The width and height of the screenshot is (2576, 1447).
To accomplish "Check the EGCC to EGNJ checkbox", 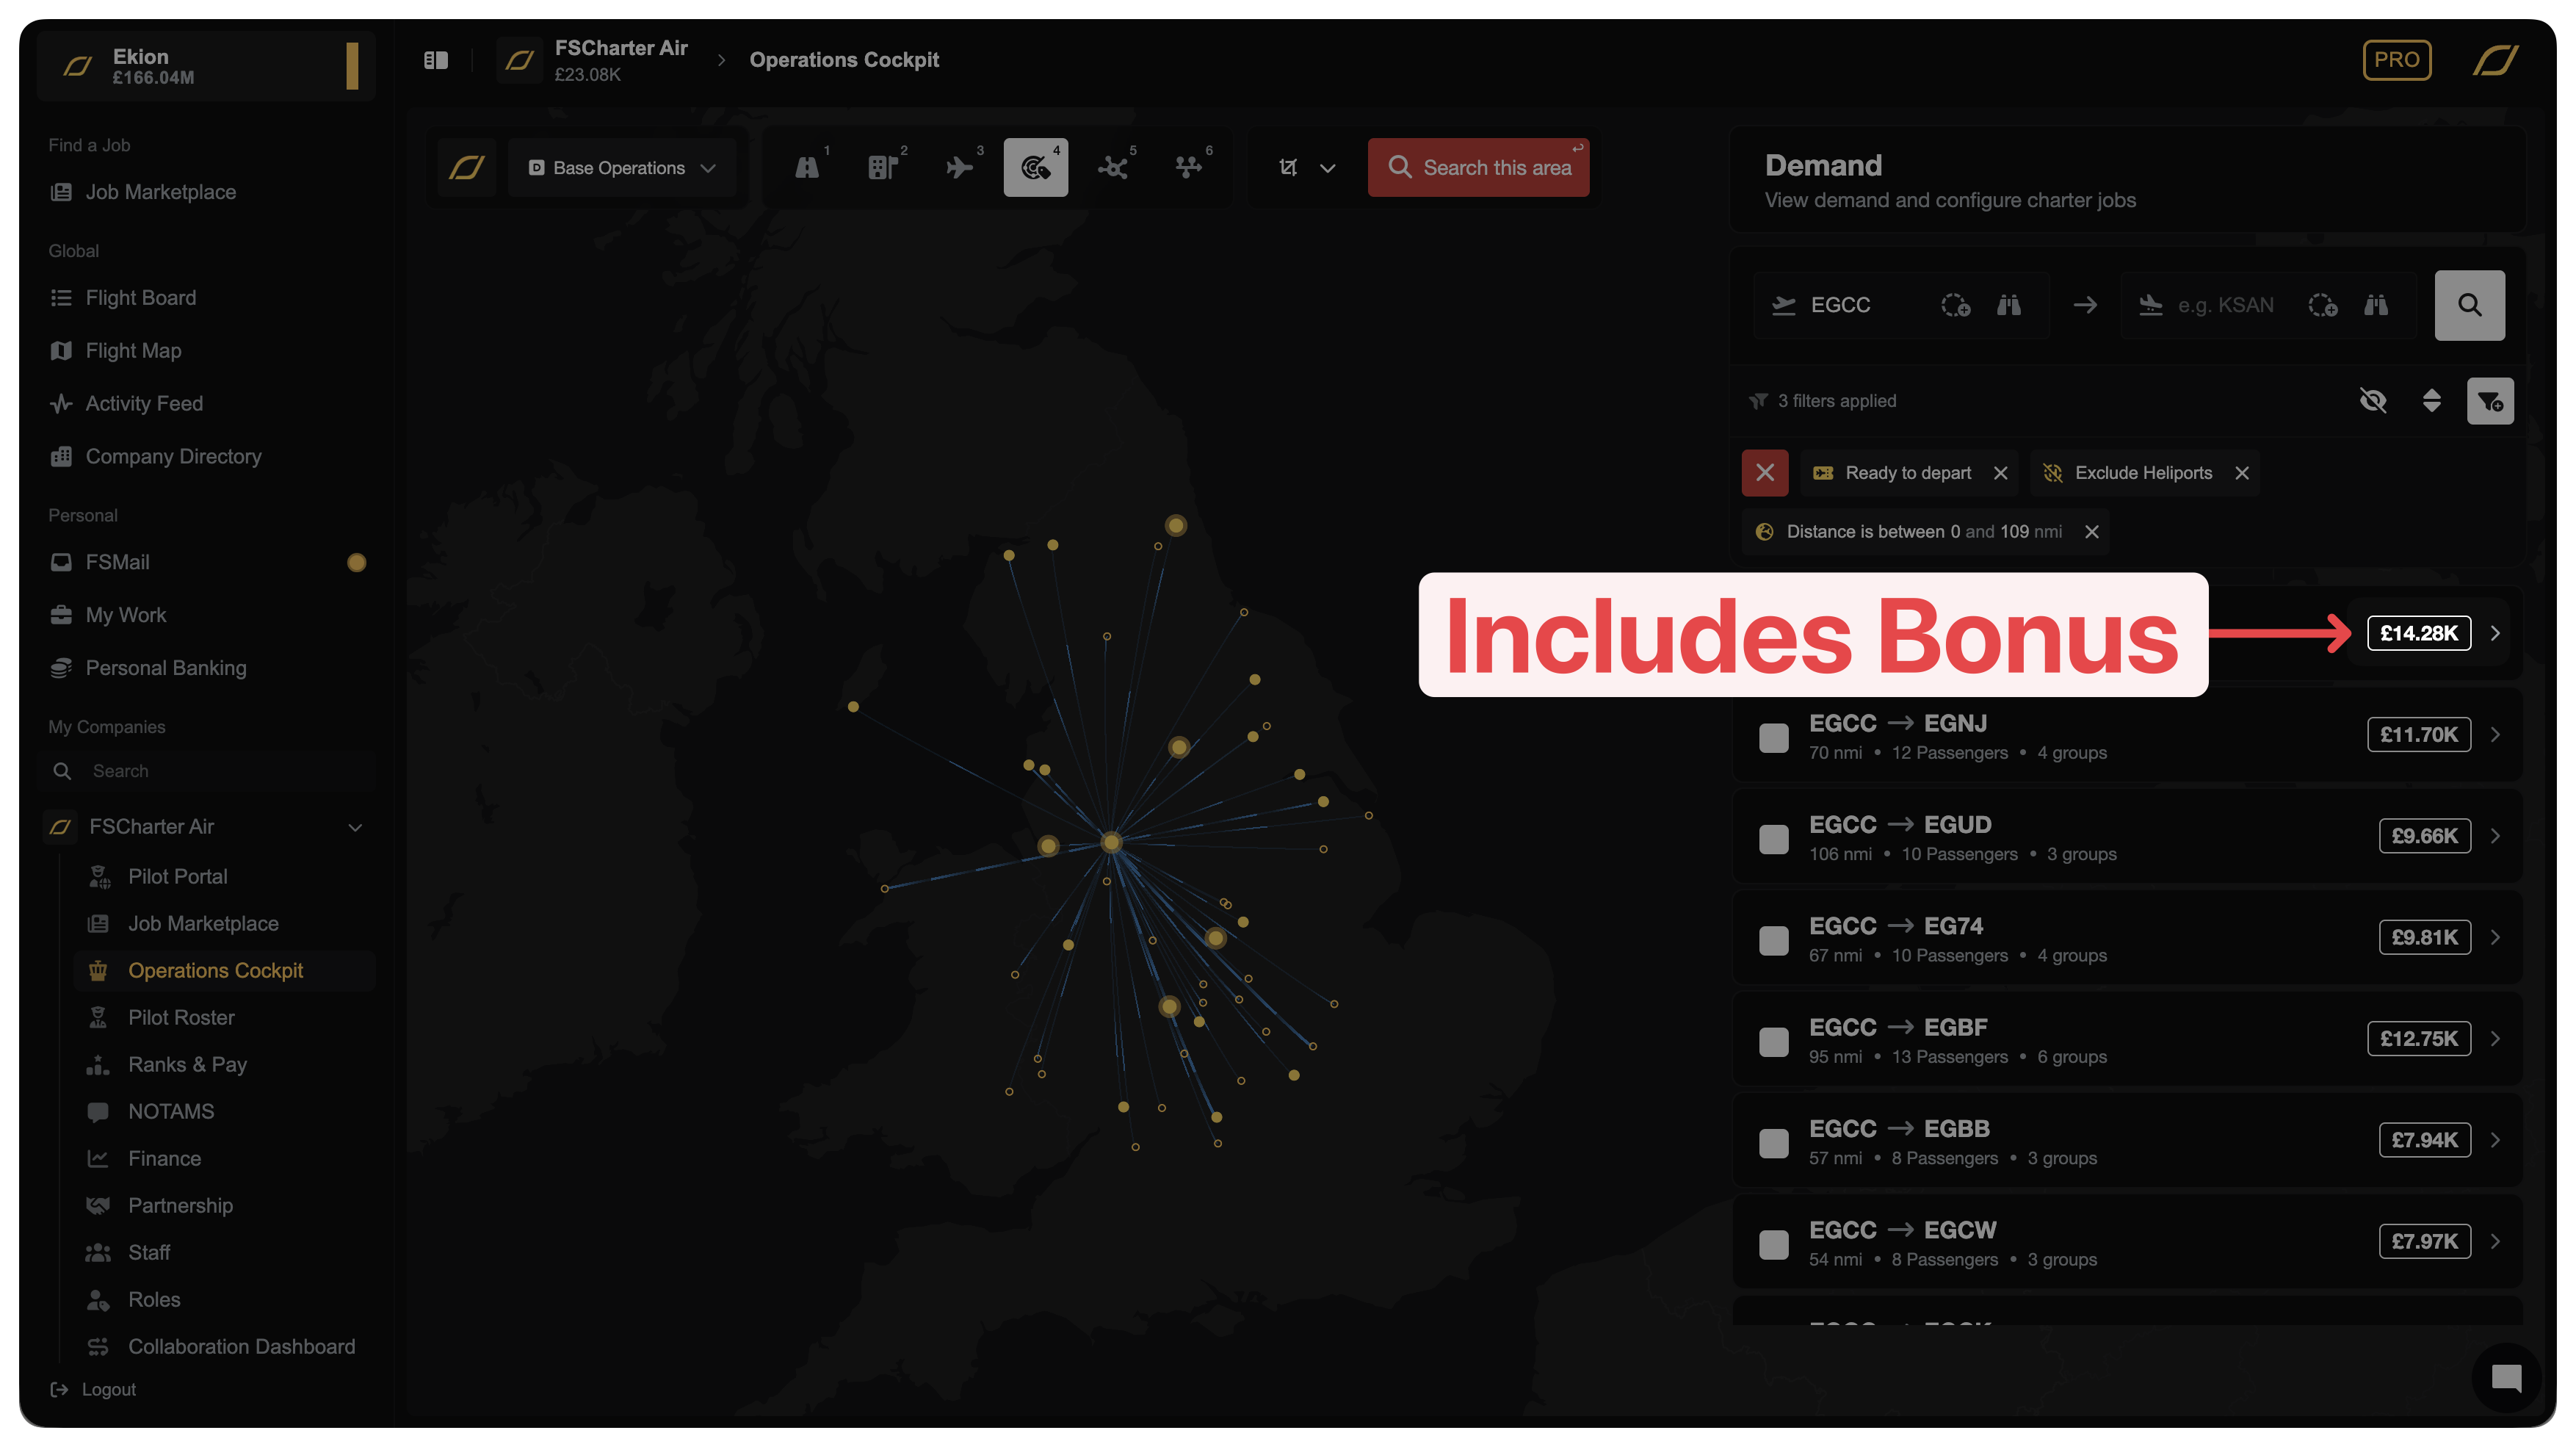I will (x=1774, y=738).
